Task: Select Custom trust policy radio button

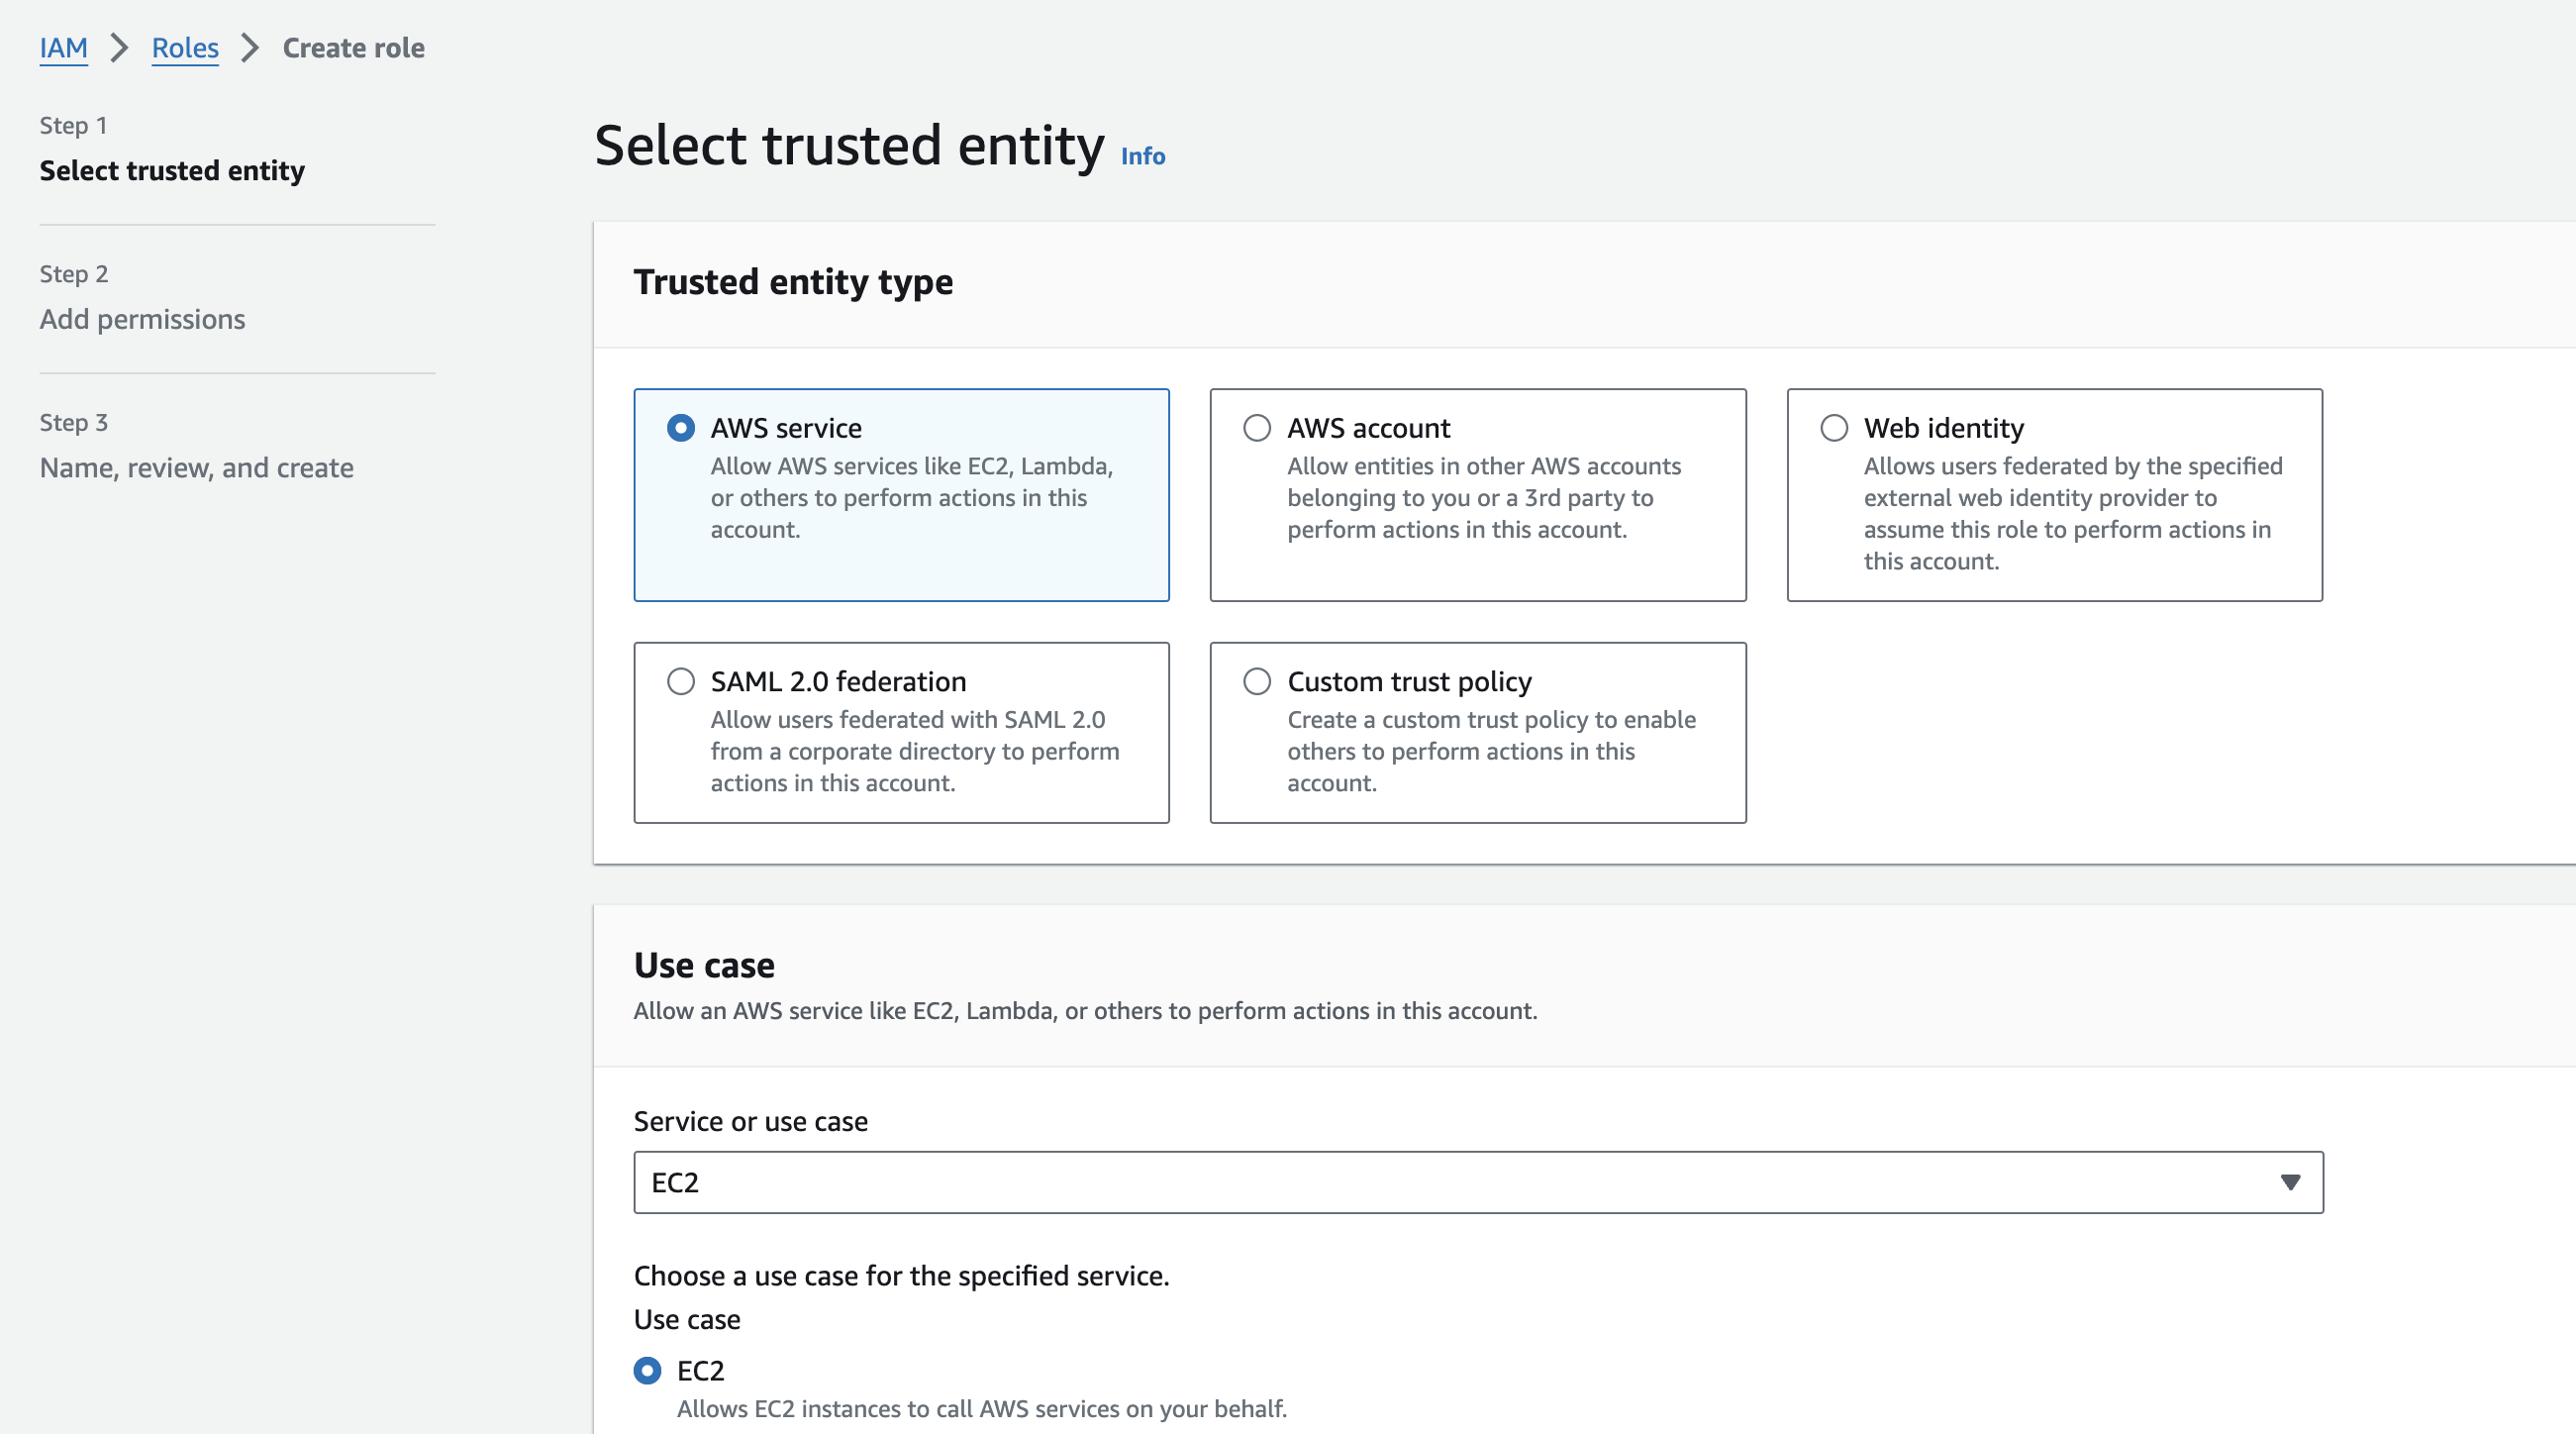Action: [1257, 681]
